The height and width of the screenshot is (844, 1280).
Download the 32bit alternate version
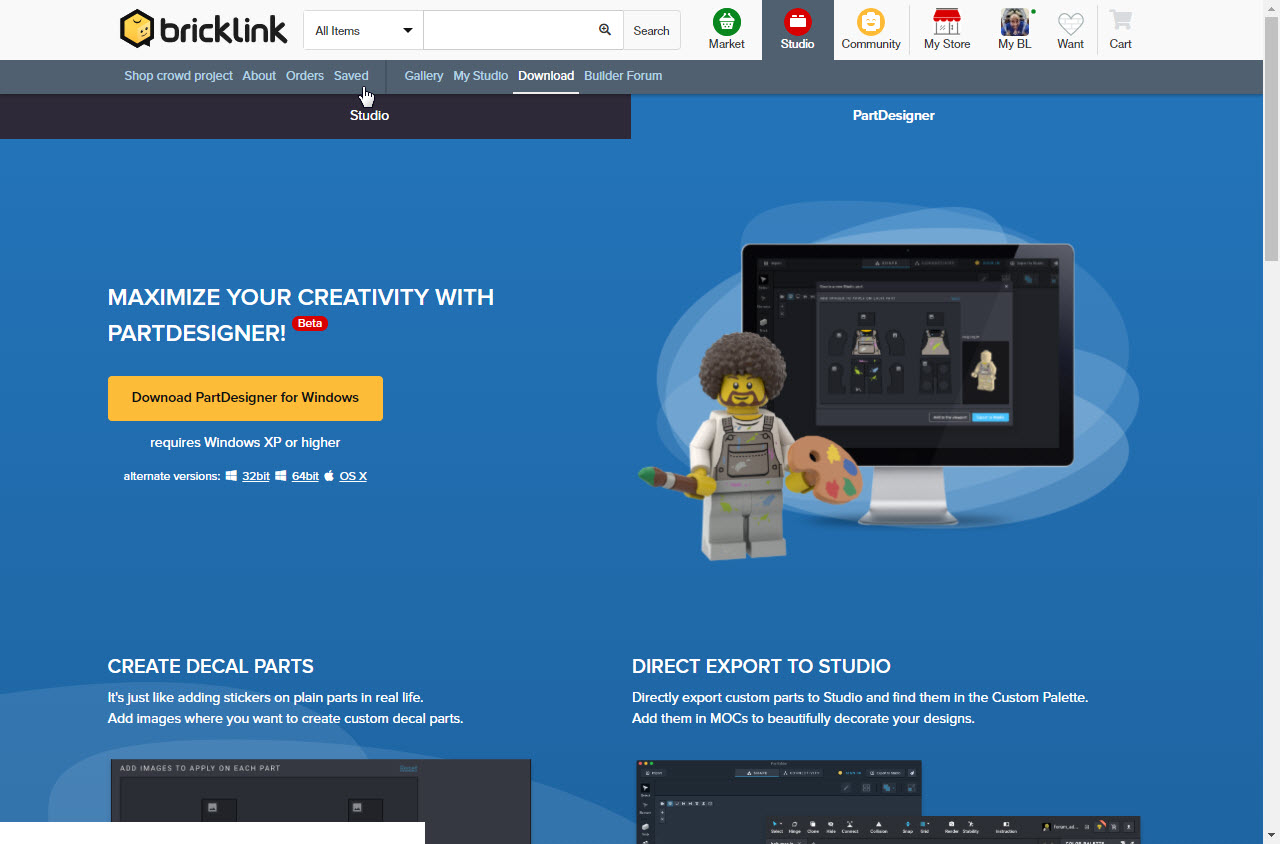click(x=256, y=476)
